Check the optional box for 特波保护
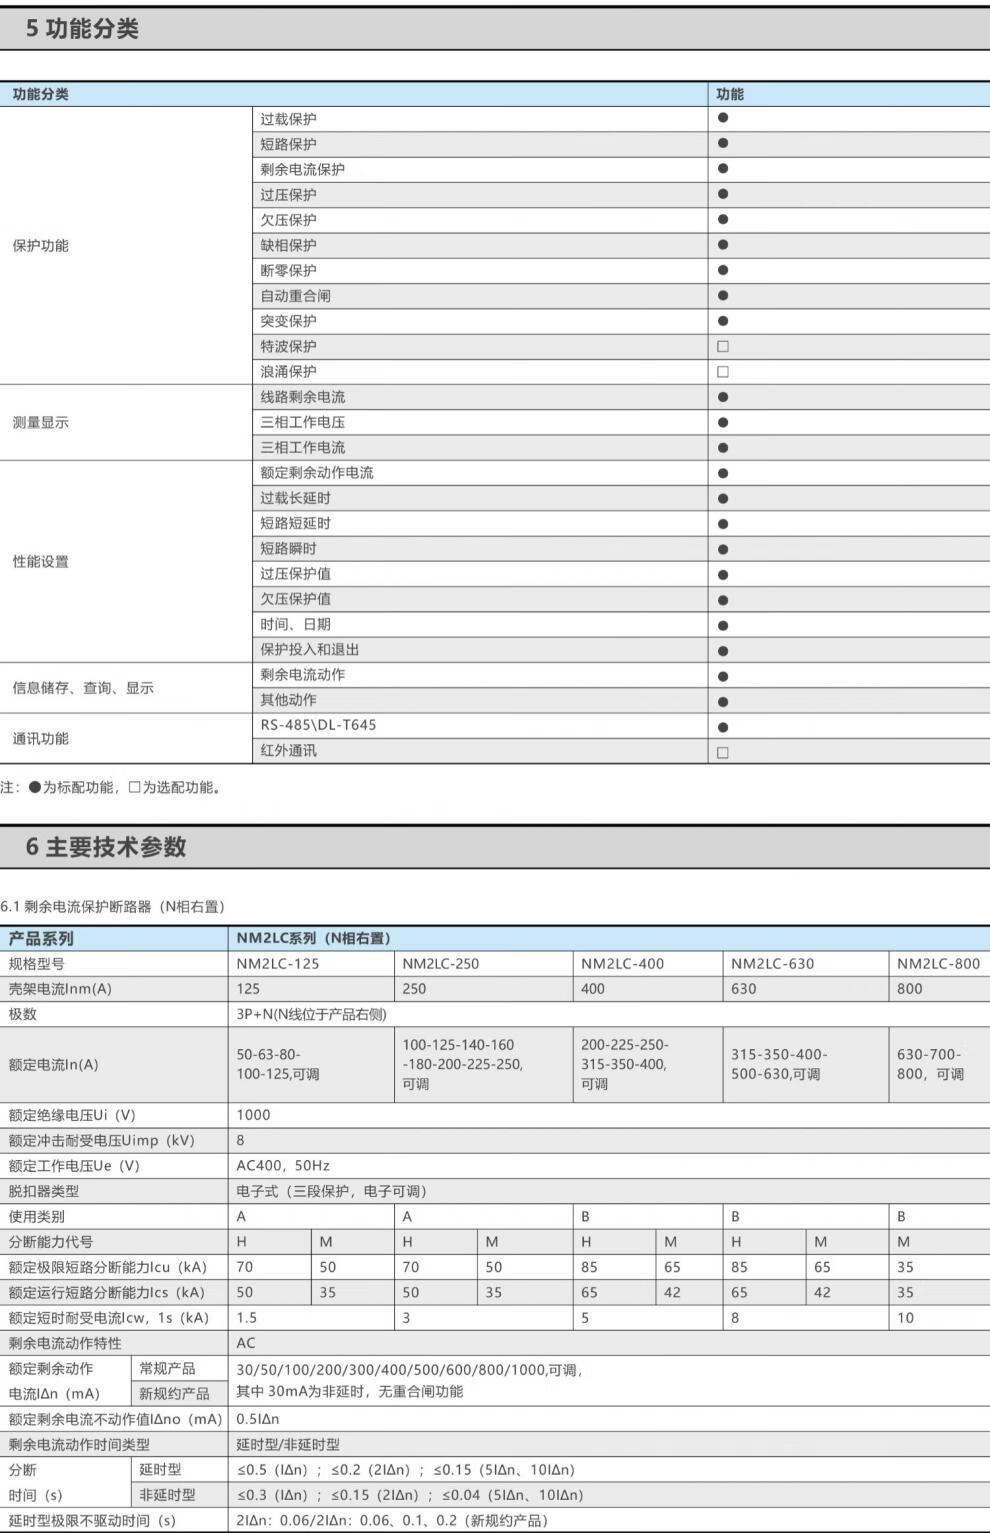Screen dimensions: 990x1533 pyautogui.click(x=723, y=346)
